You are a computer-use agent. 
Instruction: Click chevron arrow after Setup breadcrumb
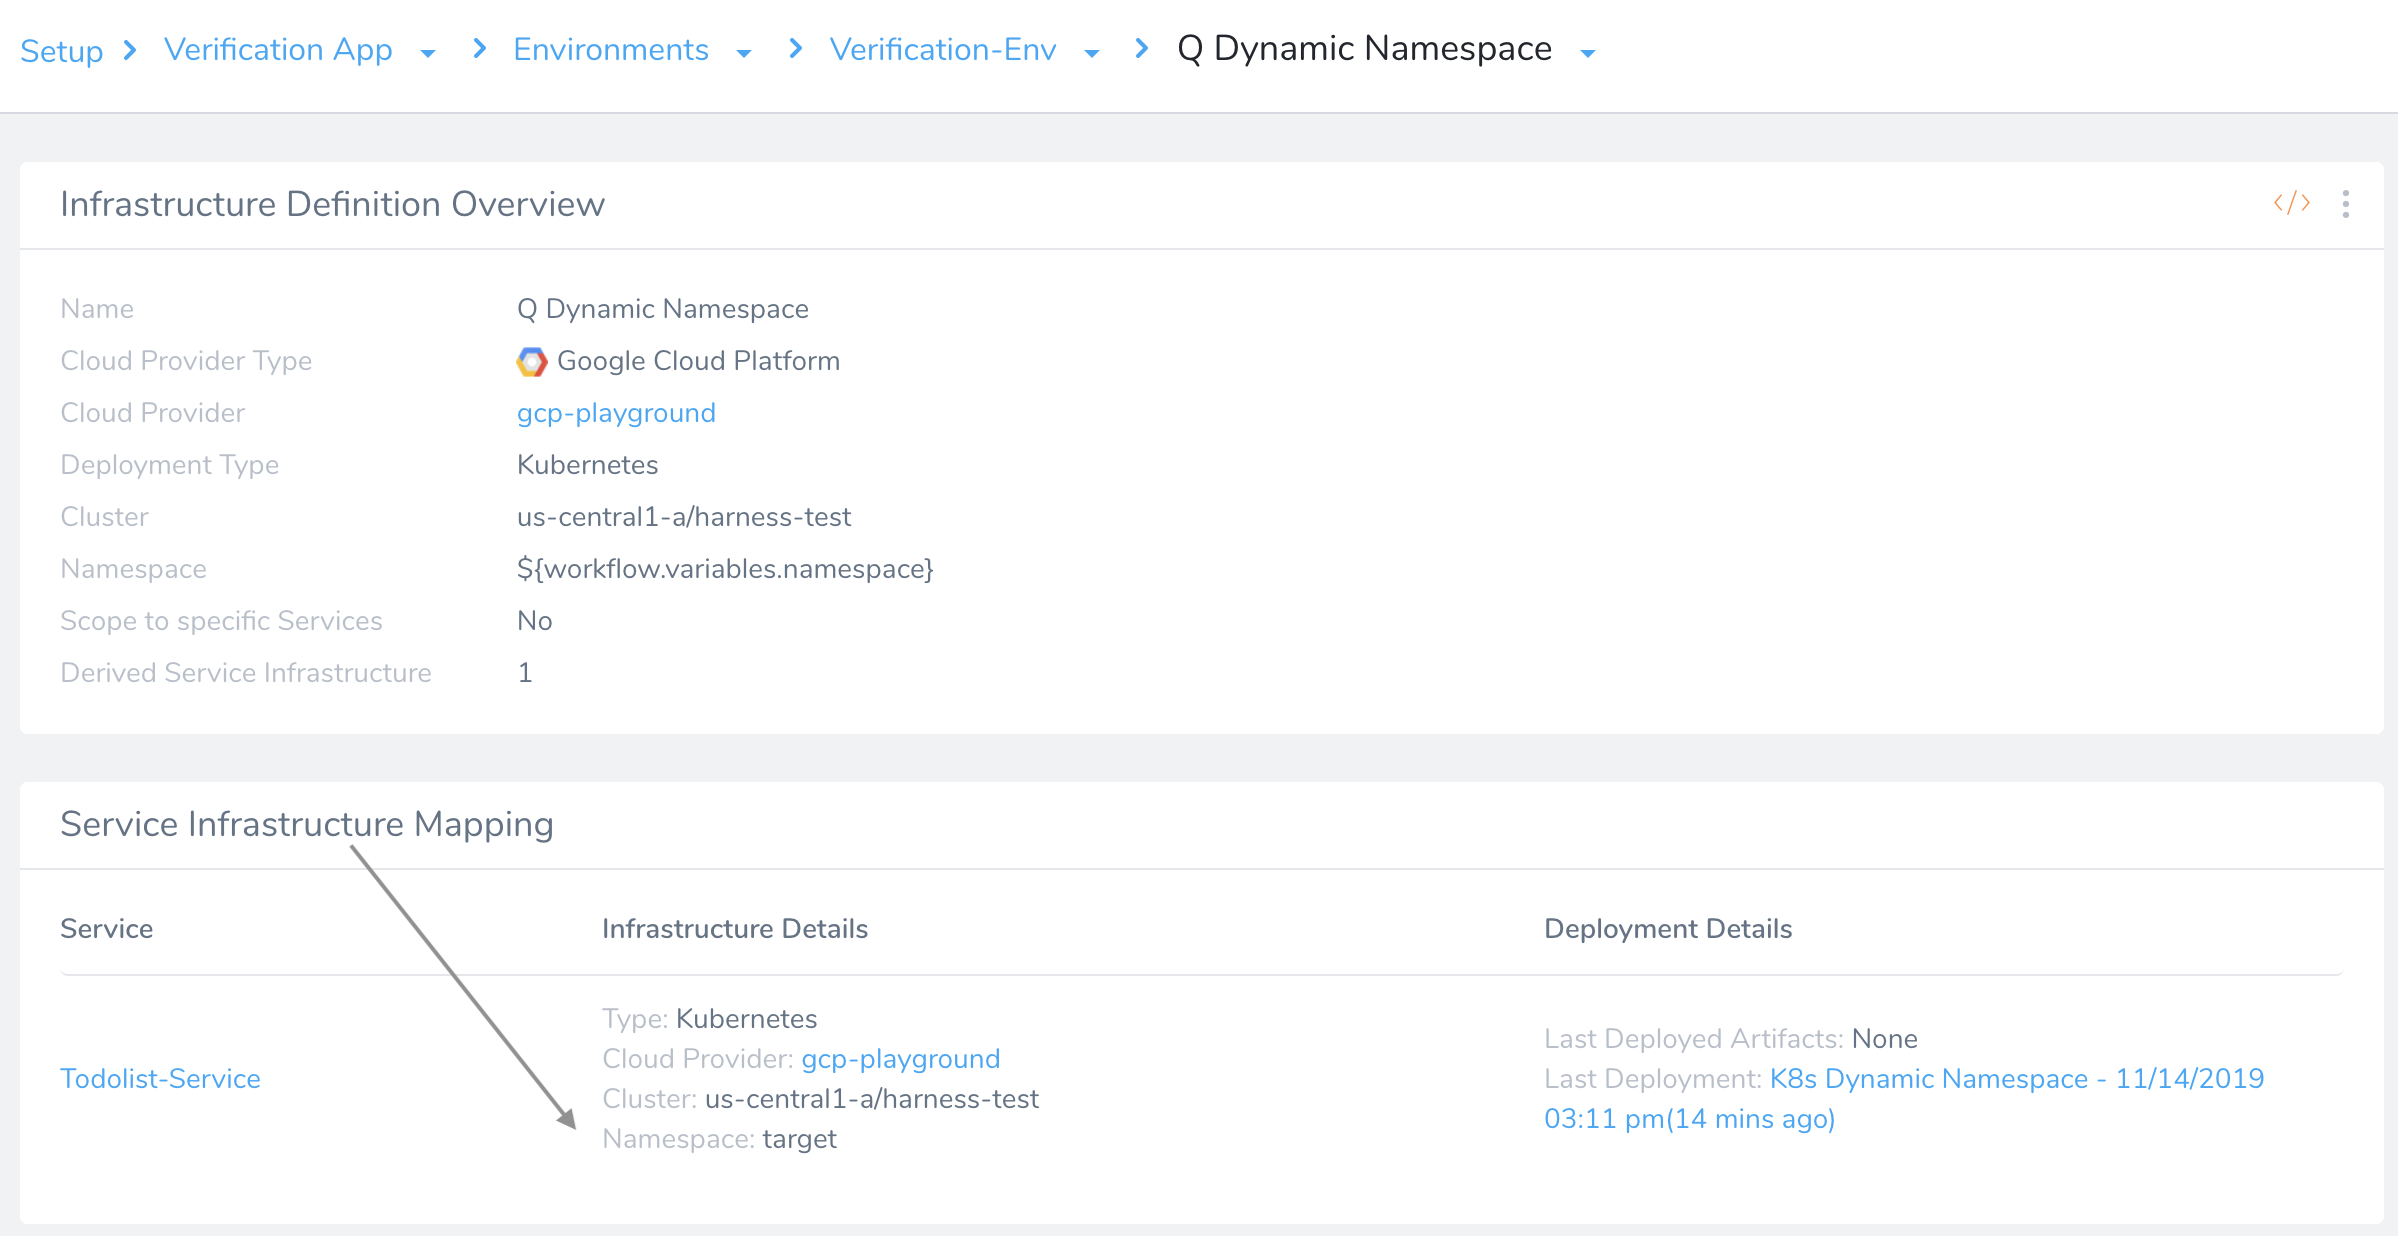(x=130, y=49)
